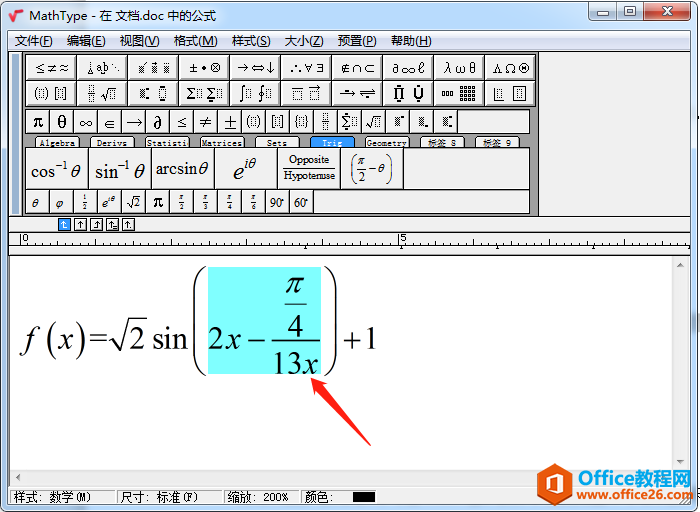
Task: Open the lowercase Greek palette (λωθ)
Action: click(x=459, y=68)
